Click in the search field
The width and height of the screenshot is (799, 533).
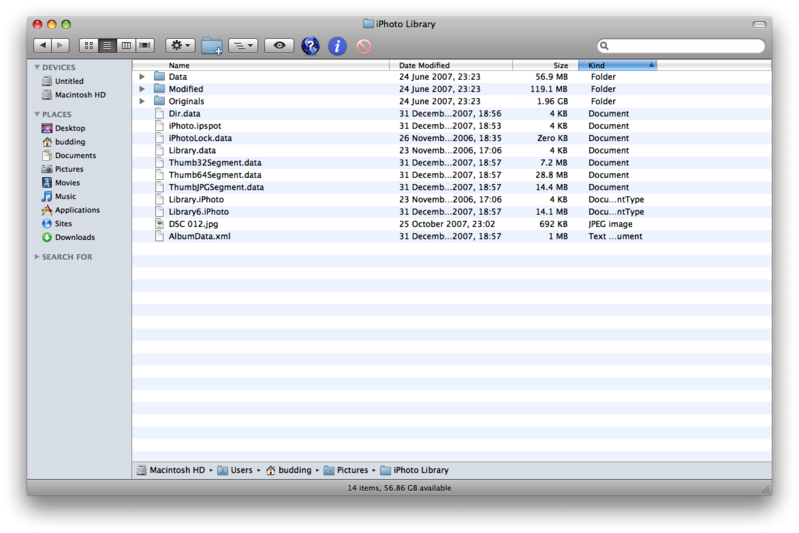(x=681, y=46)
